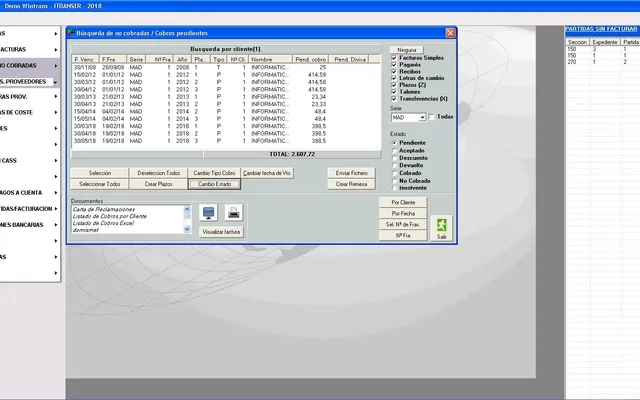Expand the NO COBRADAS submenu arrow

[56, 66]
